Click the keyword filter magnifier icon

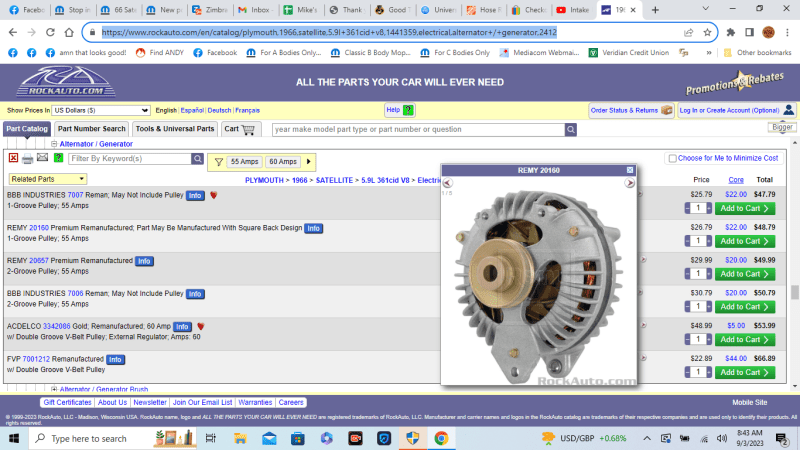(197, 159)
